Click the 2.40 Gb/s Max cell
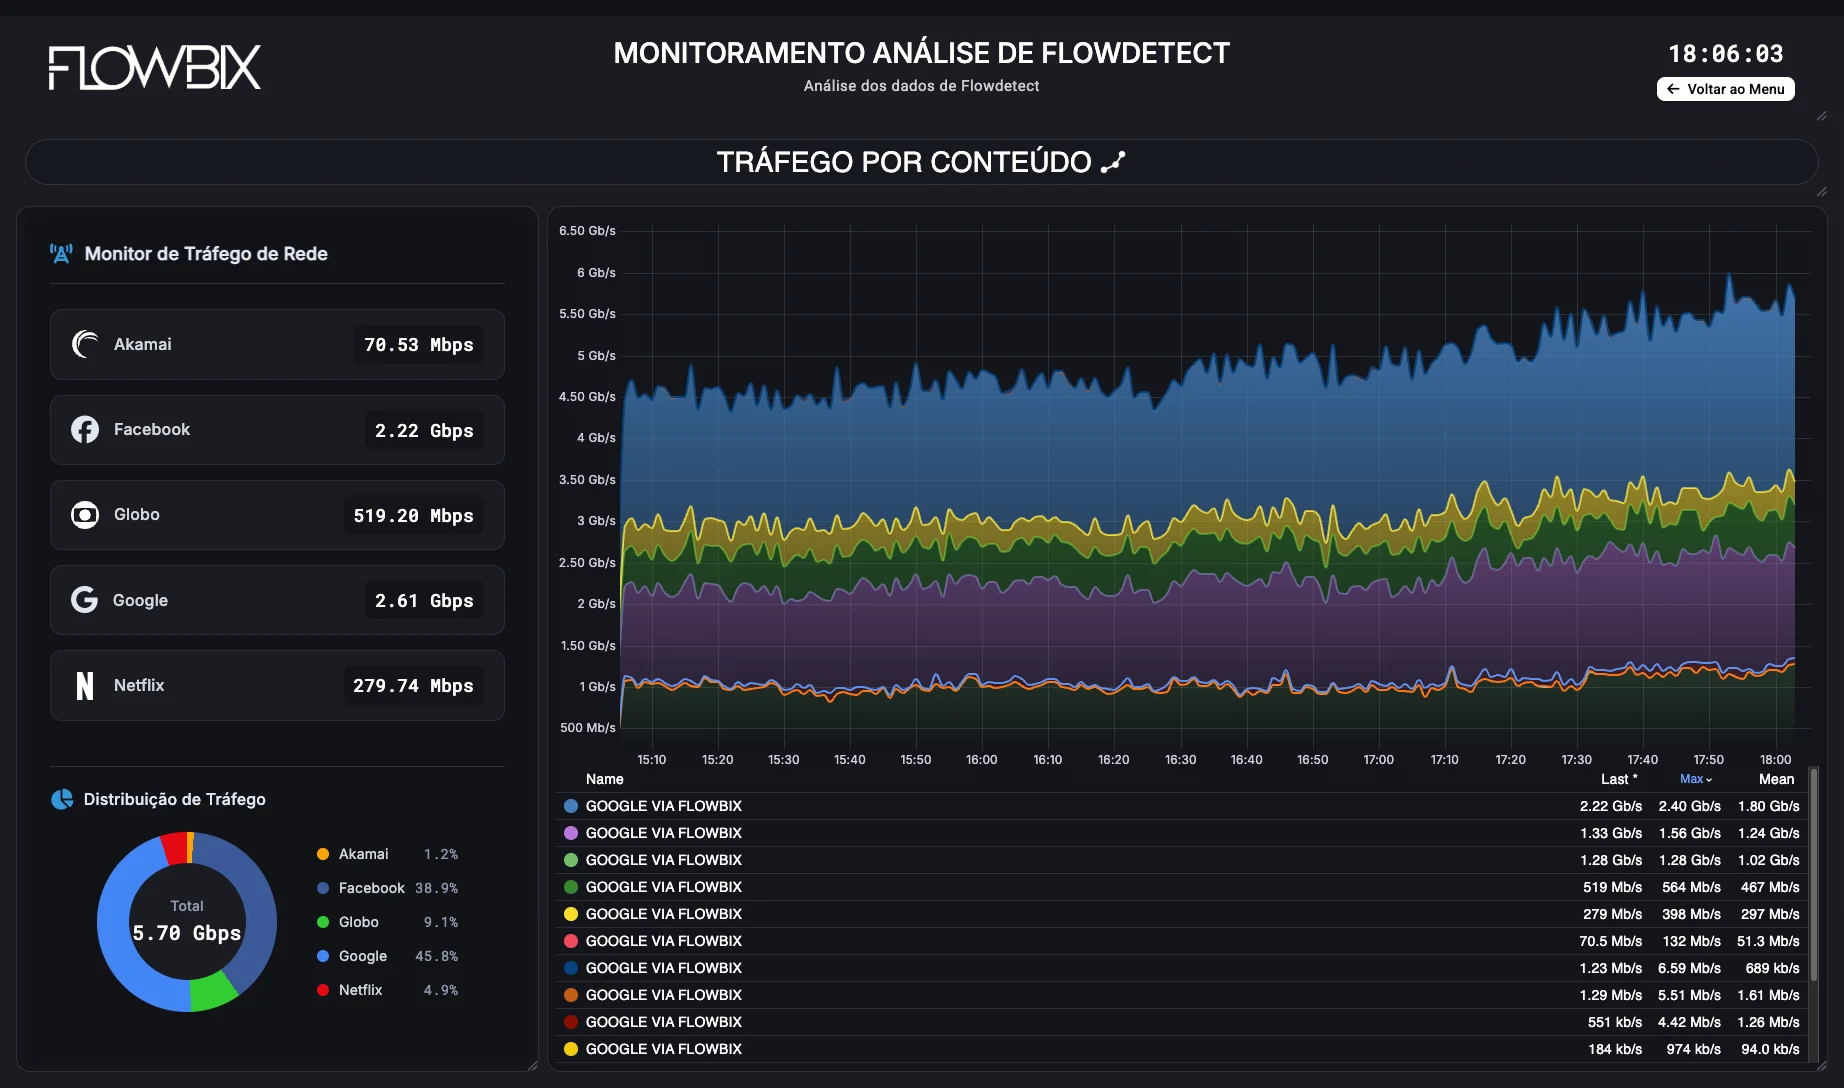1844x1088 pixels. (x=1689, y=806)
